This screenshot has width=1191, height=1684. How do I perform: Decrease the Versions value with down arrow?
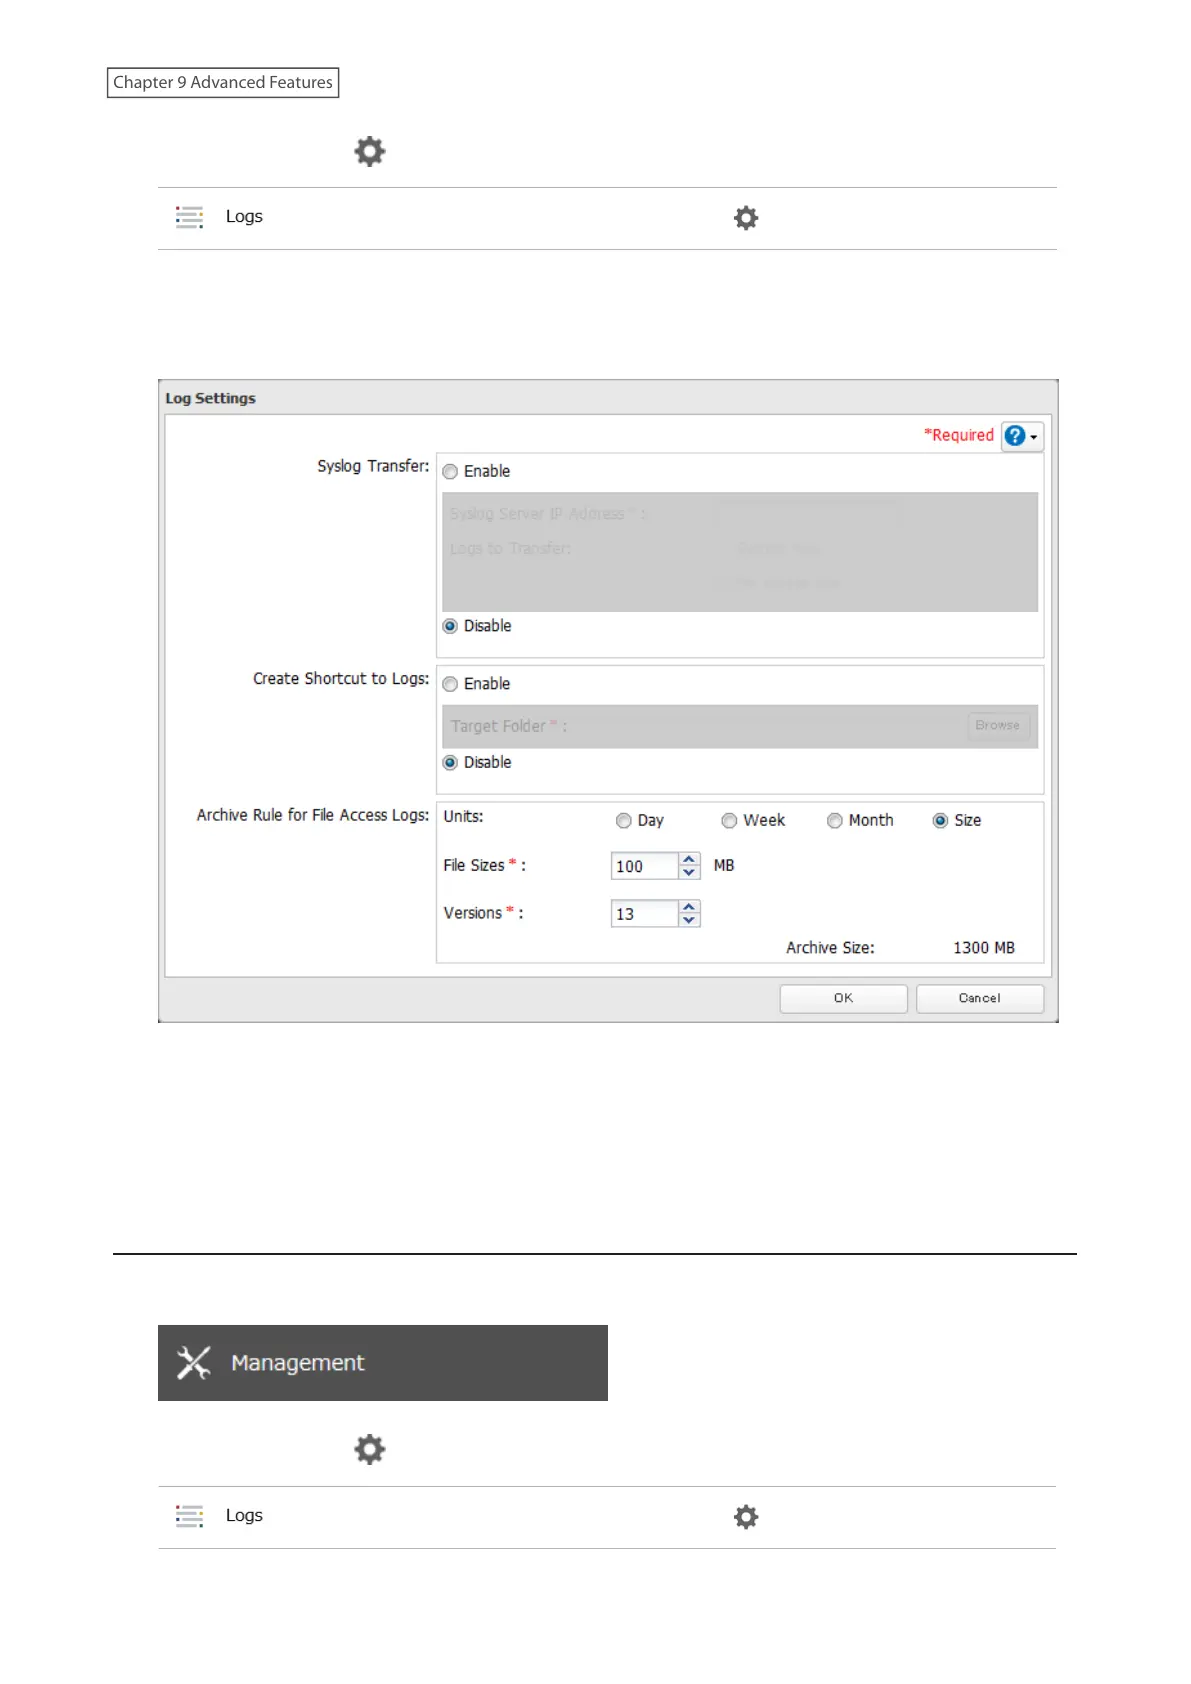click(689, 921)
